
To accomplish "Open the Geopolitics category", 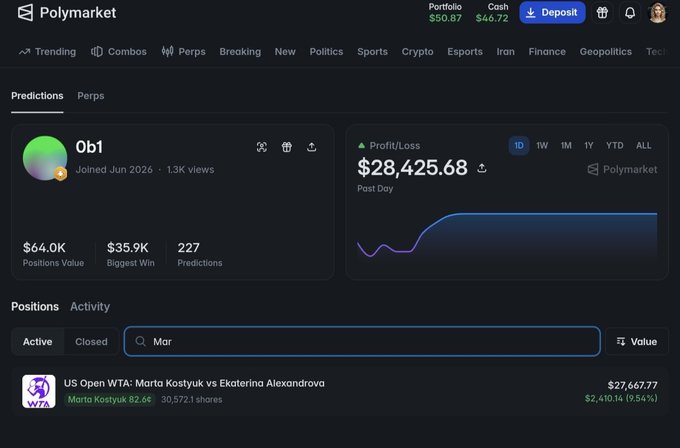I will pyautogui.click(x=605, y=52).
